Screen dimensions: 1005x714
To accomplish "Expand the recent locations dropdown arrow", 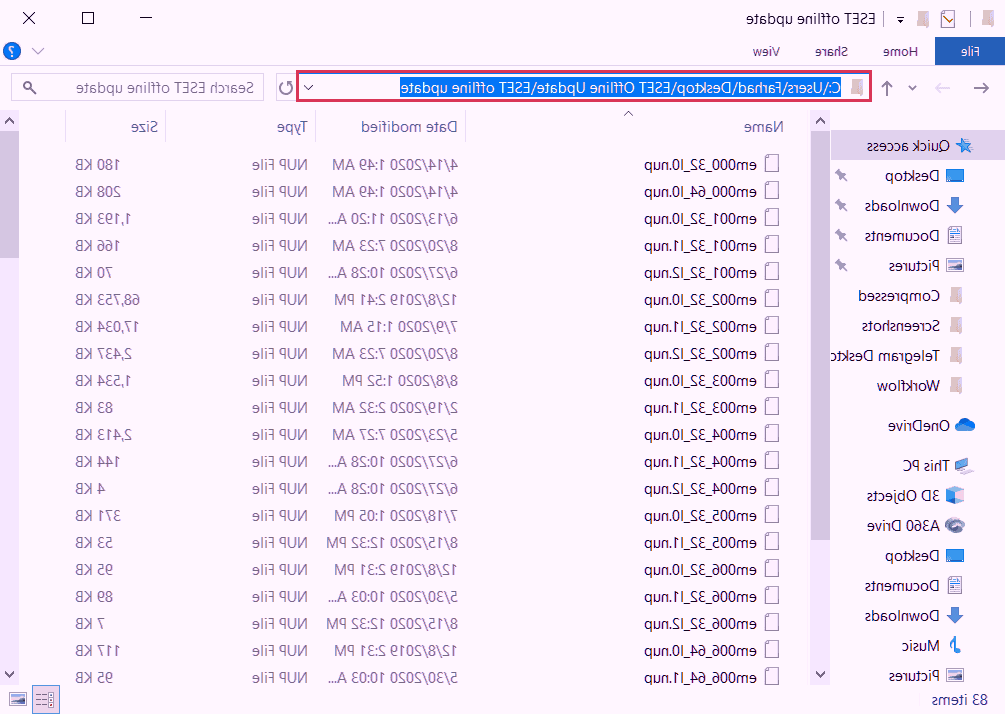I will coord(912,88).
